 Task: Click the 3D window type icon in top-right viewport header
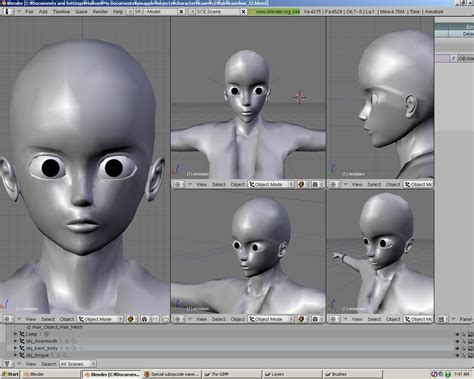(x=333, y=184)
